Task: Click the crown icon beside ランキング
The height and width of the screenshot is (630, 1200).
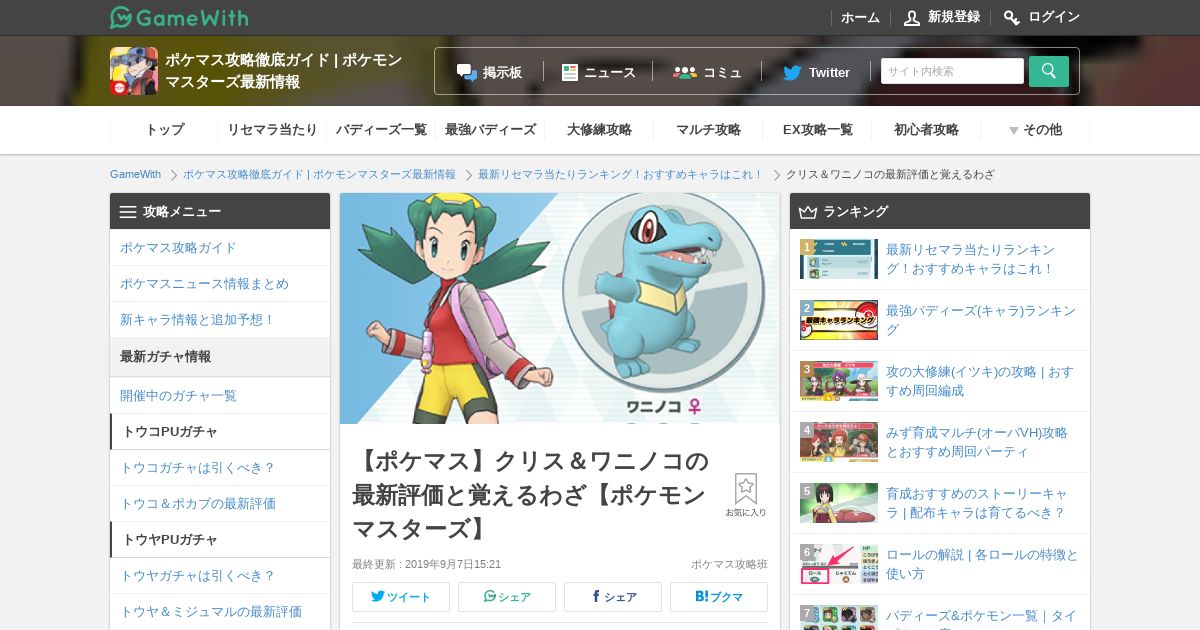Action: pyautogui.click(x=808, y=212)
